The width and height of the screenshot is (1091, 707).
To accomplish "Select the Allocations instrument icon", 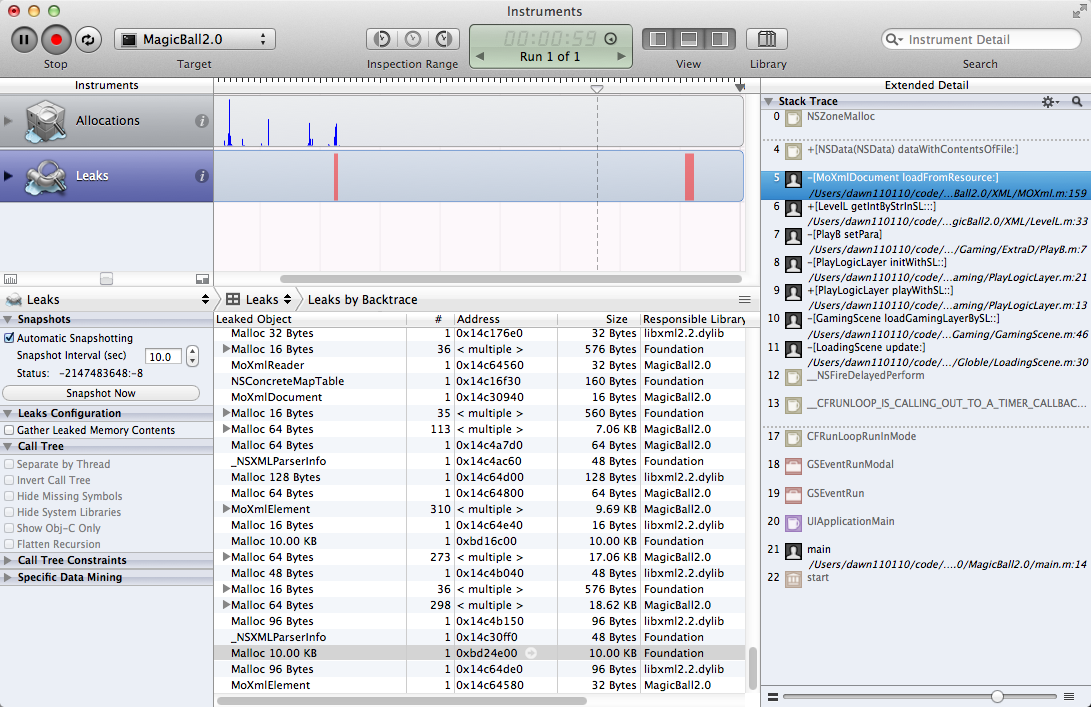I will 45,121.
